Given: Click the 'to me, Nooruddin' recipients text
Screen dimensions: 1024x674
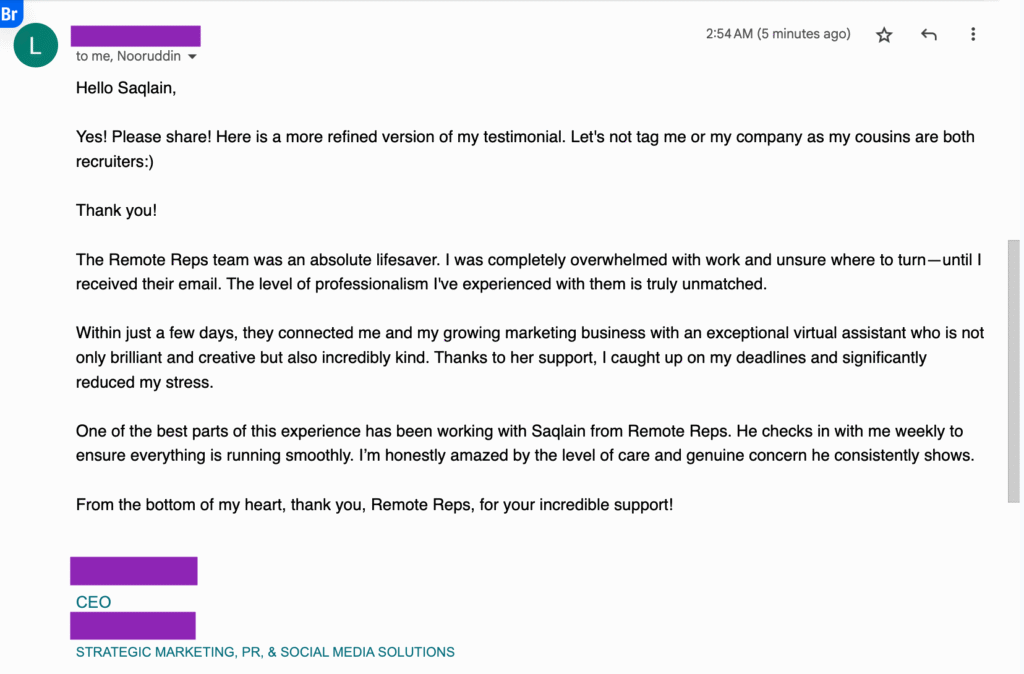Looking at the screenshot, I should 128,56.
